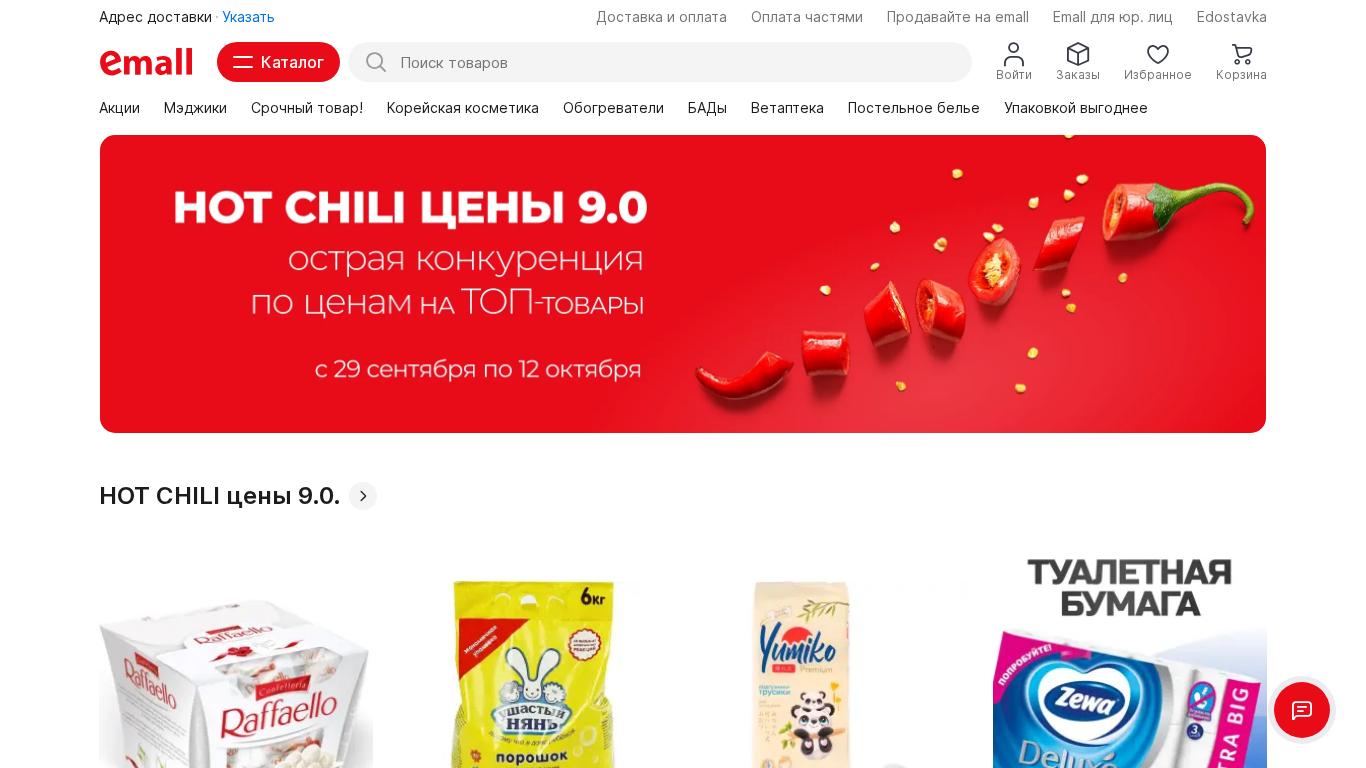Open the HOT CHILI цены banner
The width and height of the screenshot is (1366, 768).
coord(683,284)
